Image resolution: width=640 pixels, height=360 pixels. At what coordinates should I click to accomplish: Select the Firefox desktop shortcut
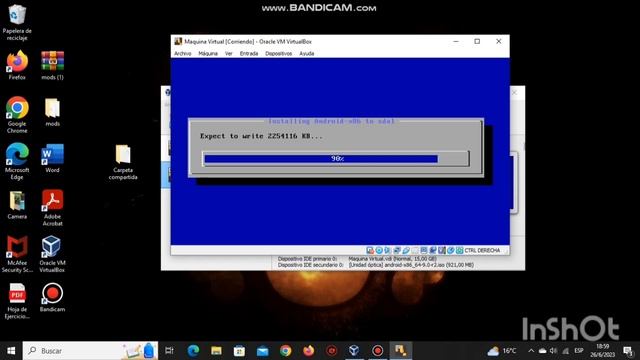(x=17, y=65)
